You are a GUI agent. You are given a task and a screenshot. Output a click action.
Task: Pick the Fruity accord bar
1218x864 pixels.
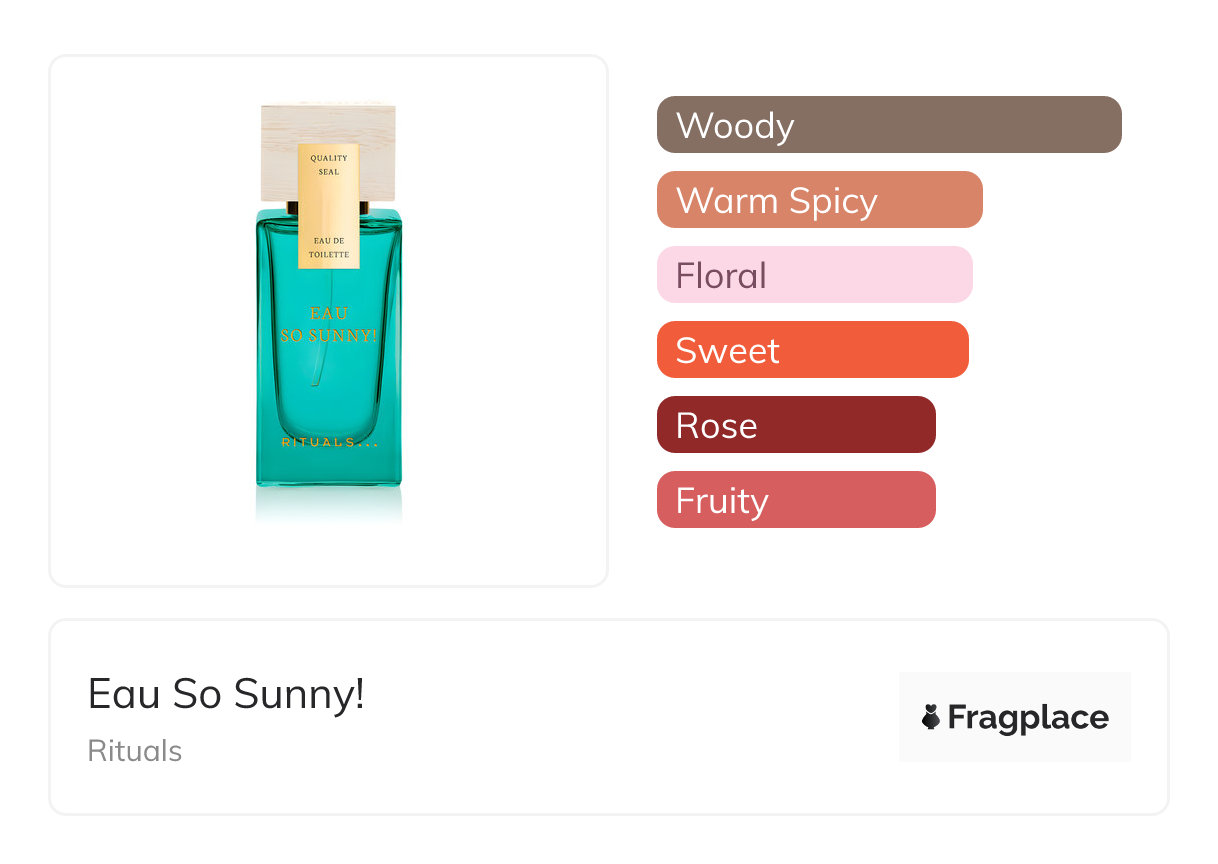[x=795, y=500]
